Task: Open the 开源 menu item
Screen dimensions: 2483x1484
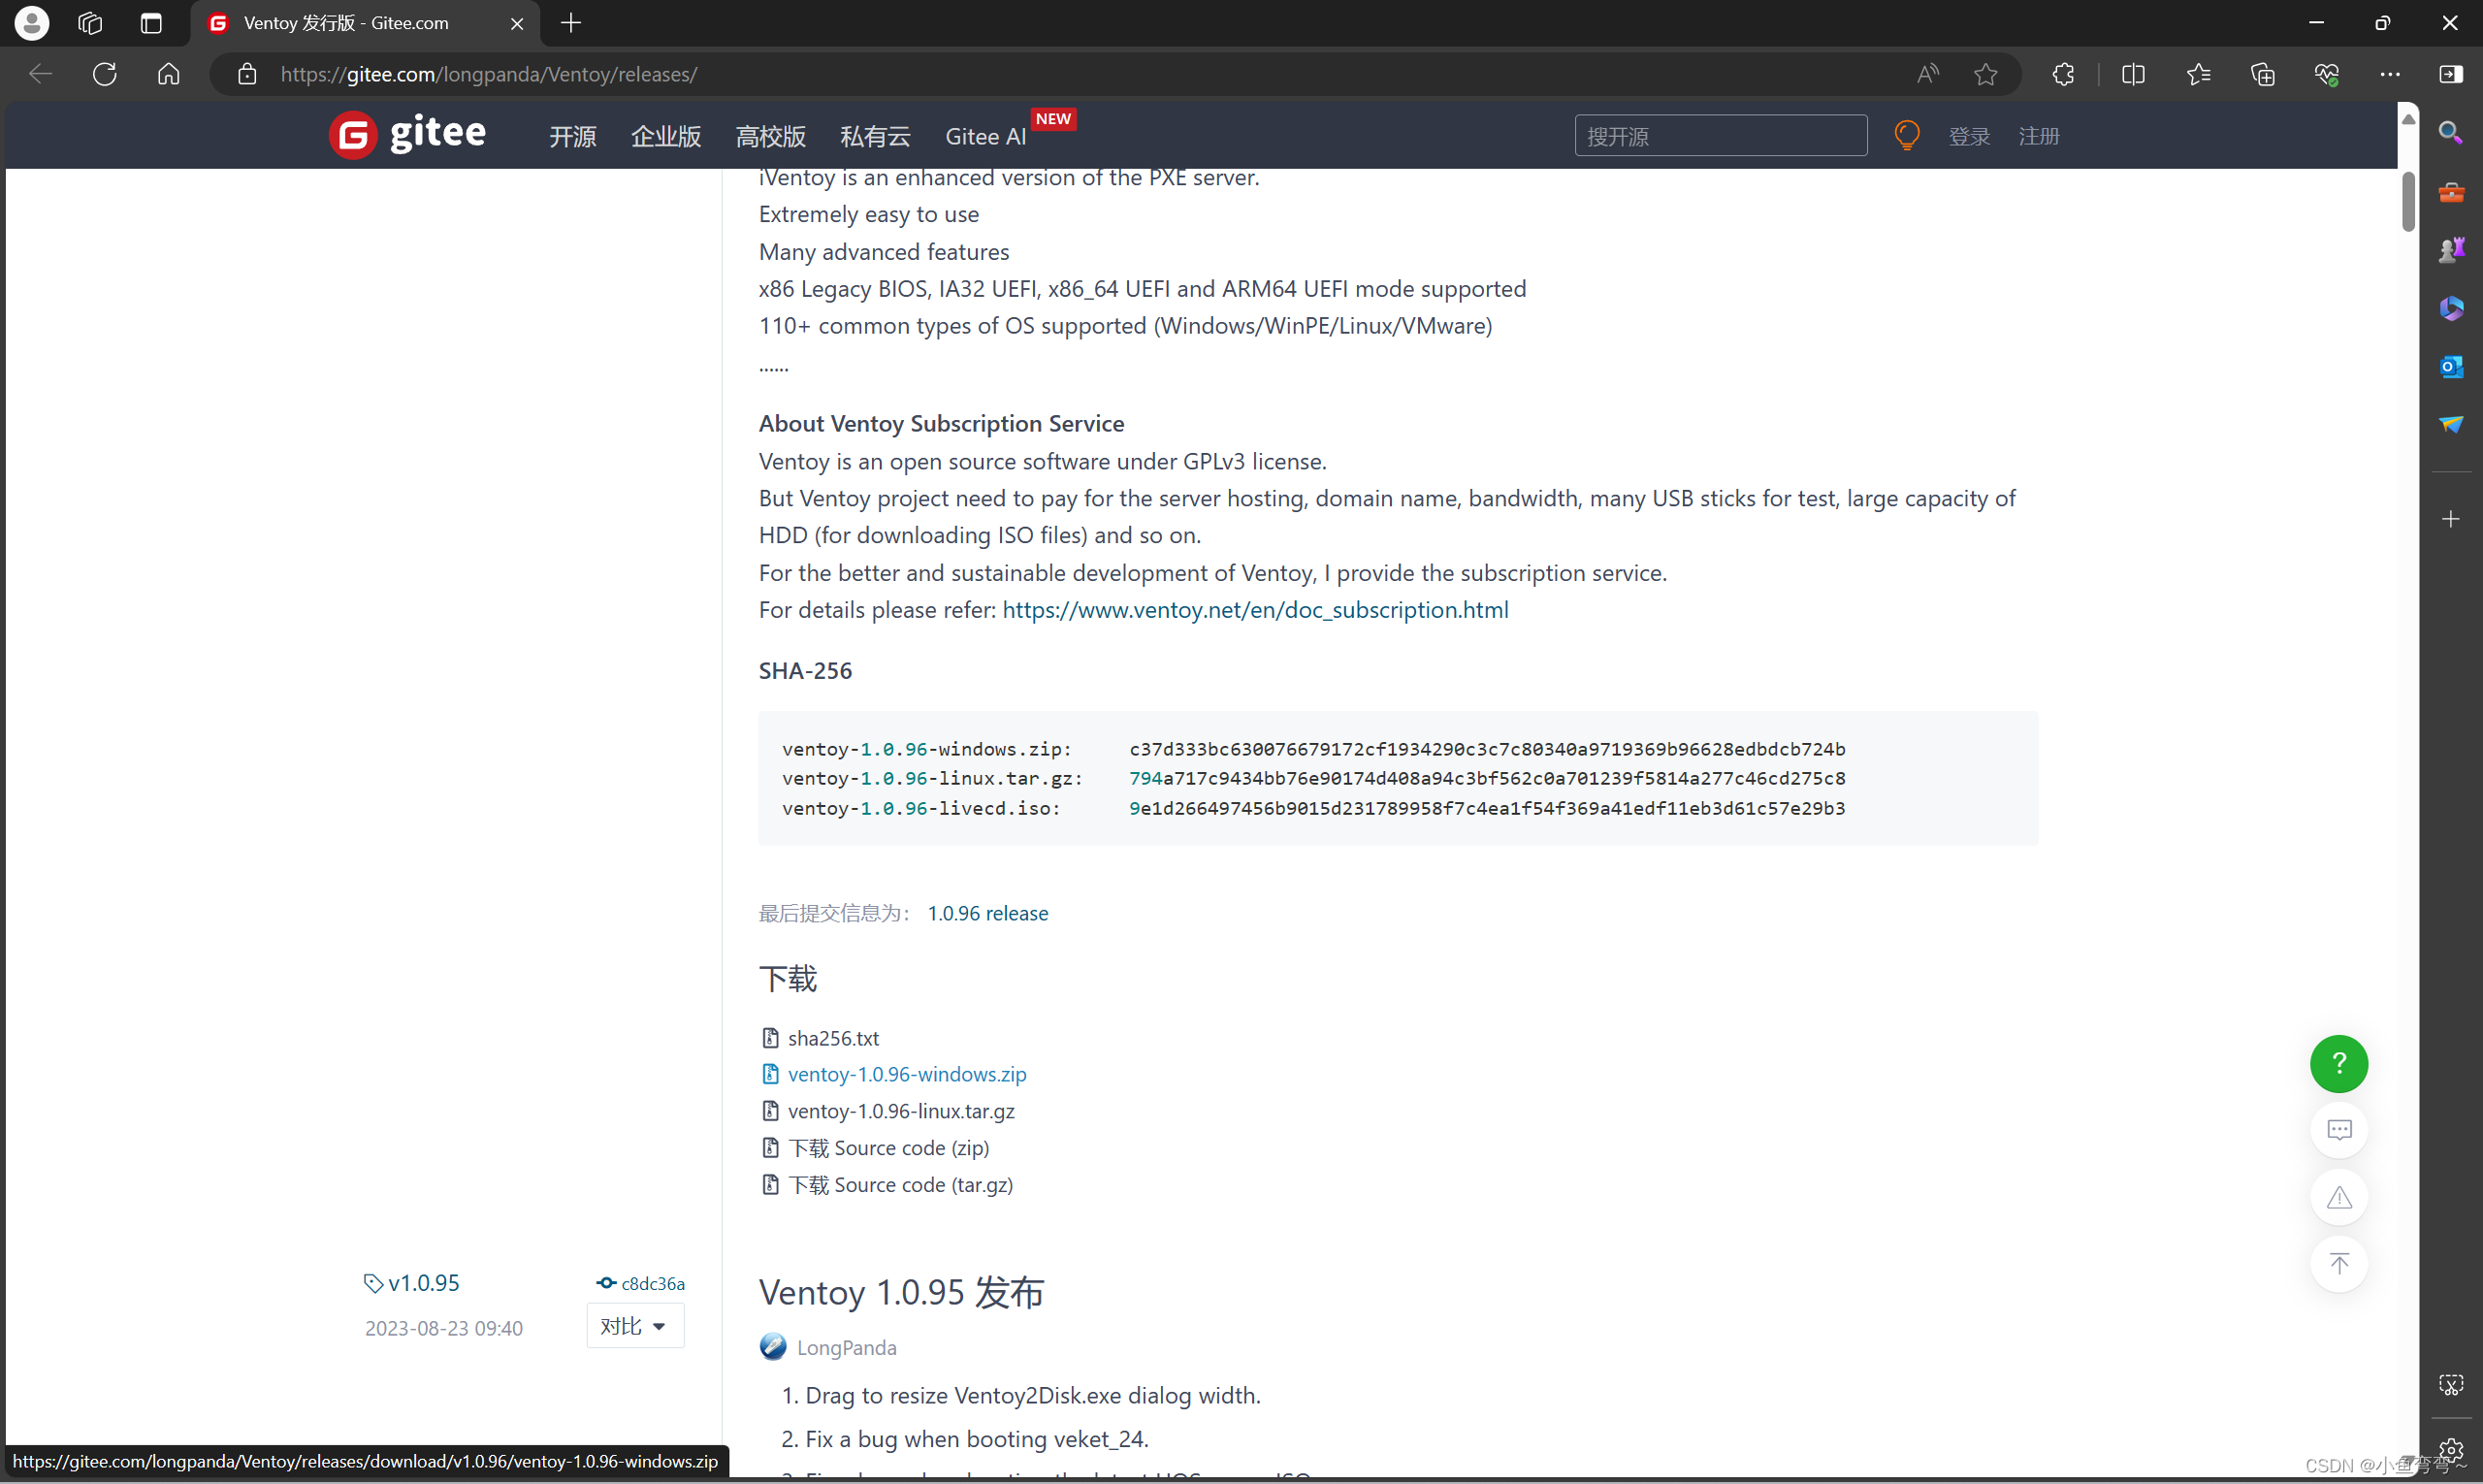Action: pyautogui.click(x=572, y=136)
